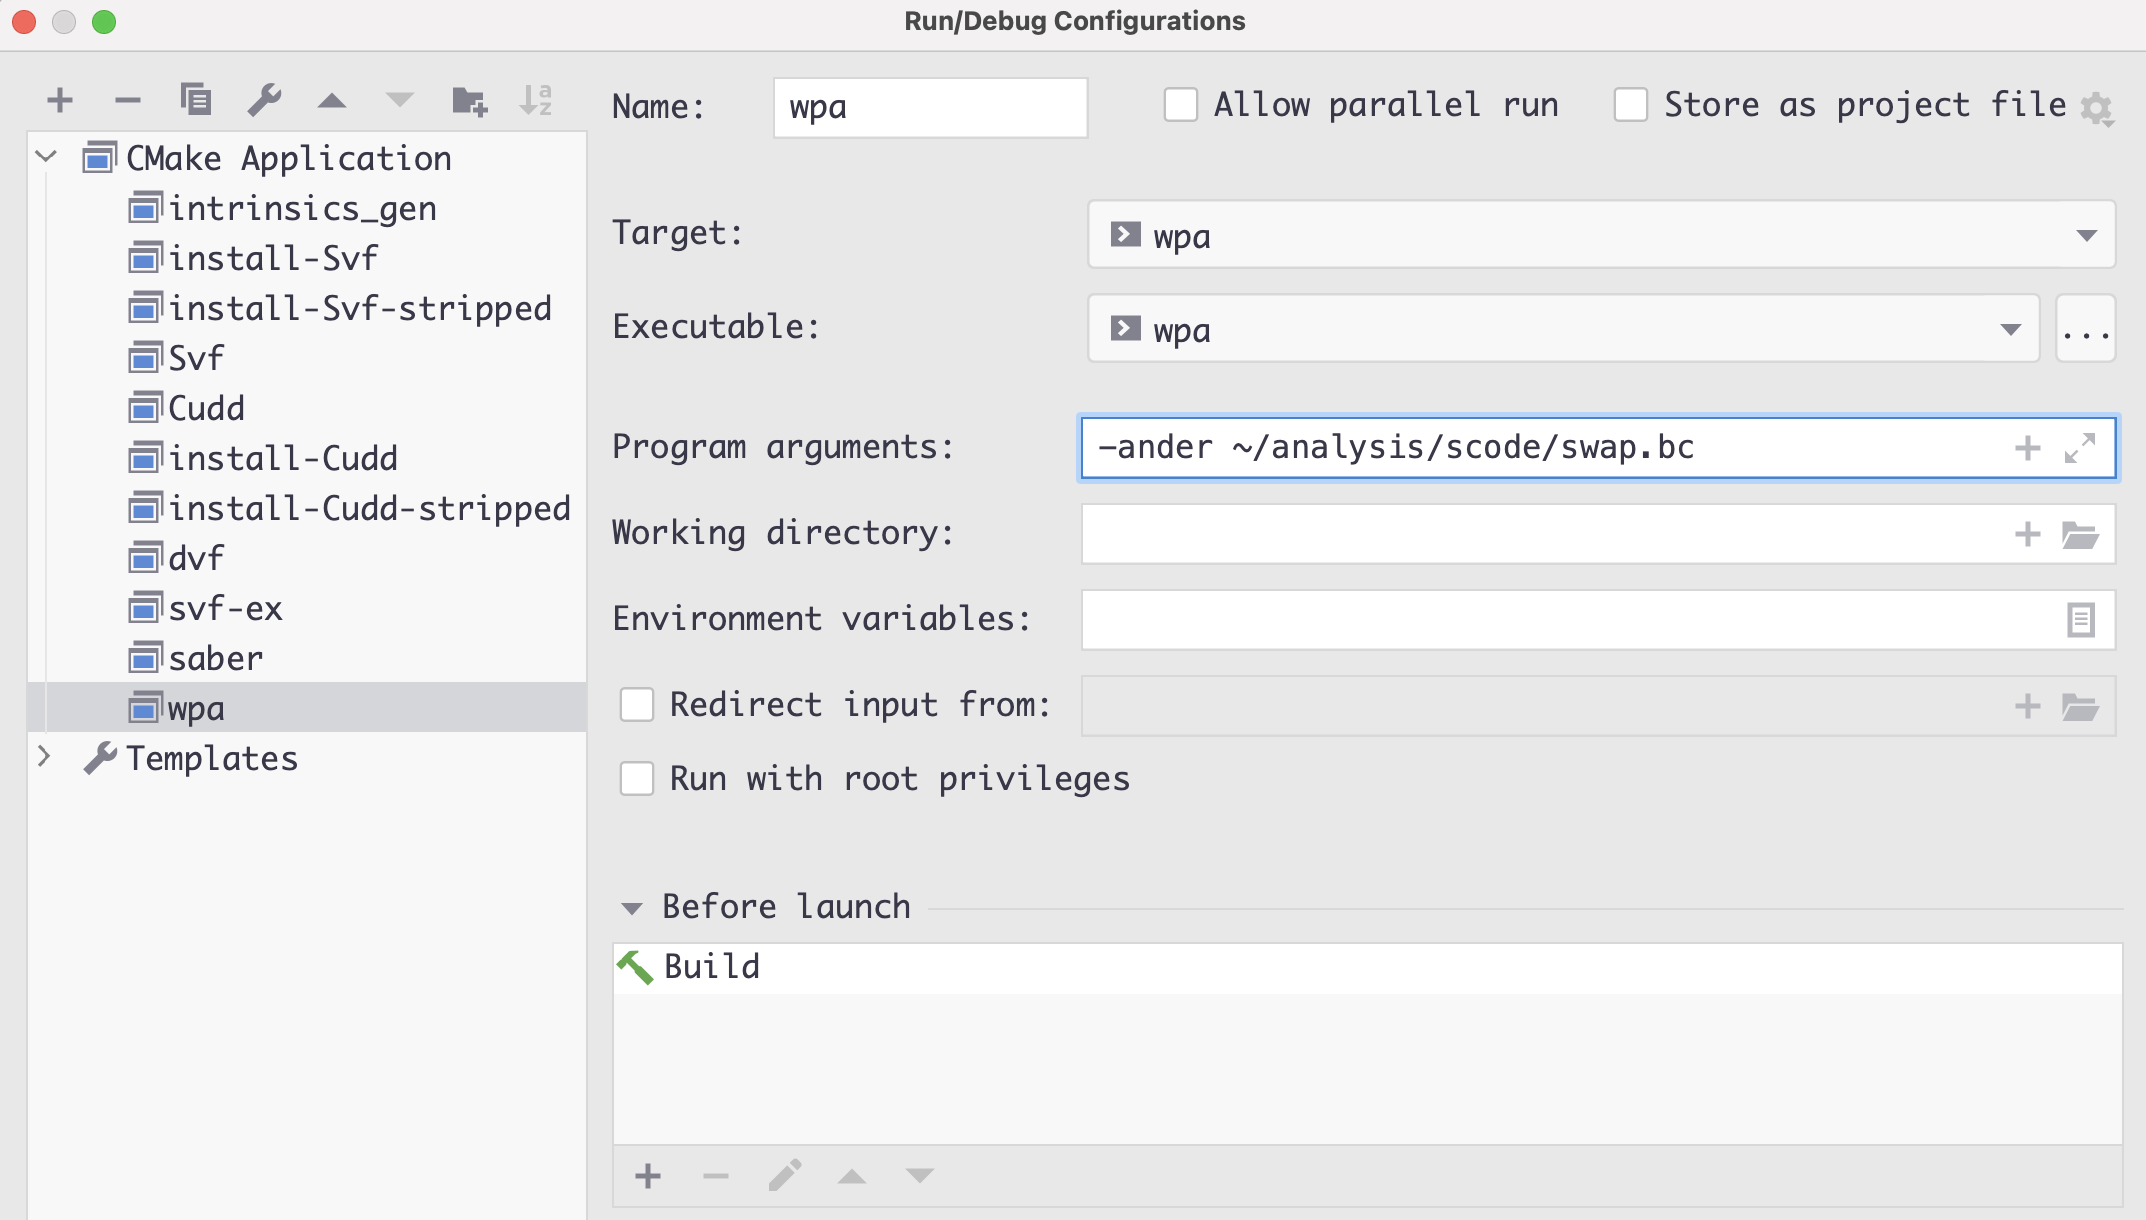Click the sort configurations alphabetically icon
Screen dimensions: 2146x1220
tap(536, 100)
